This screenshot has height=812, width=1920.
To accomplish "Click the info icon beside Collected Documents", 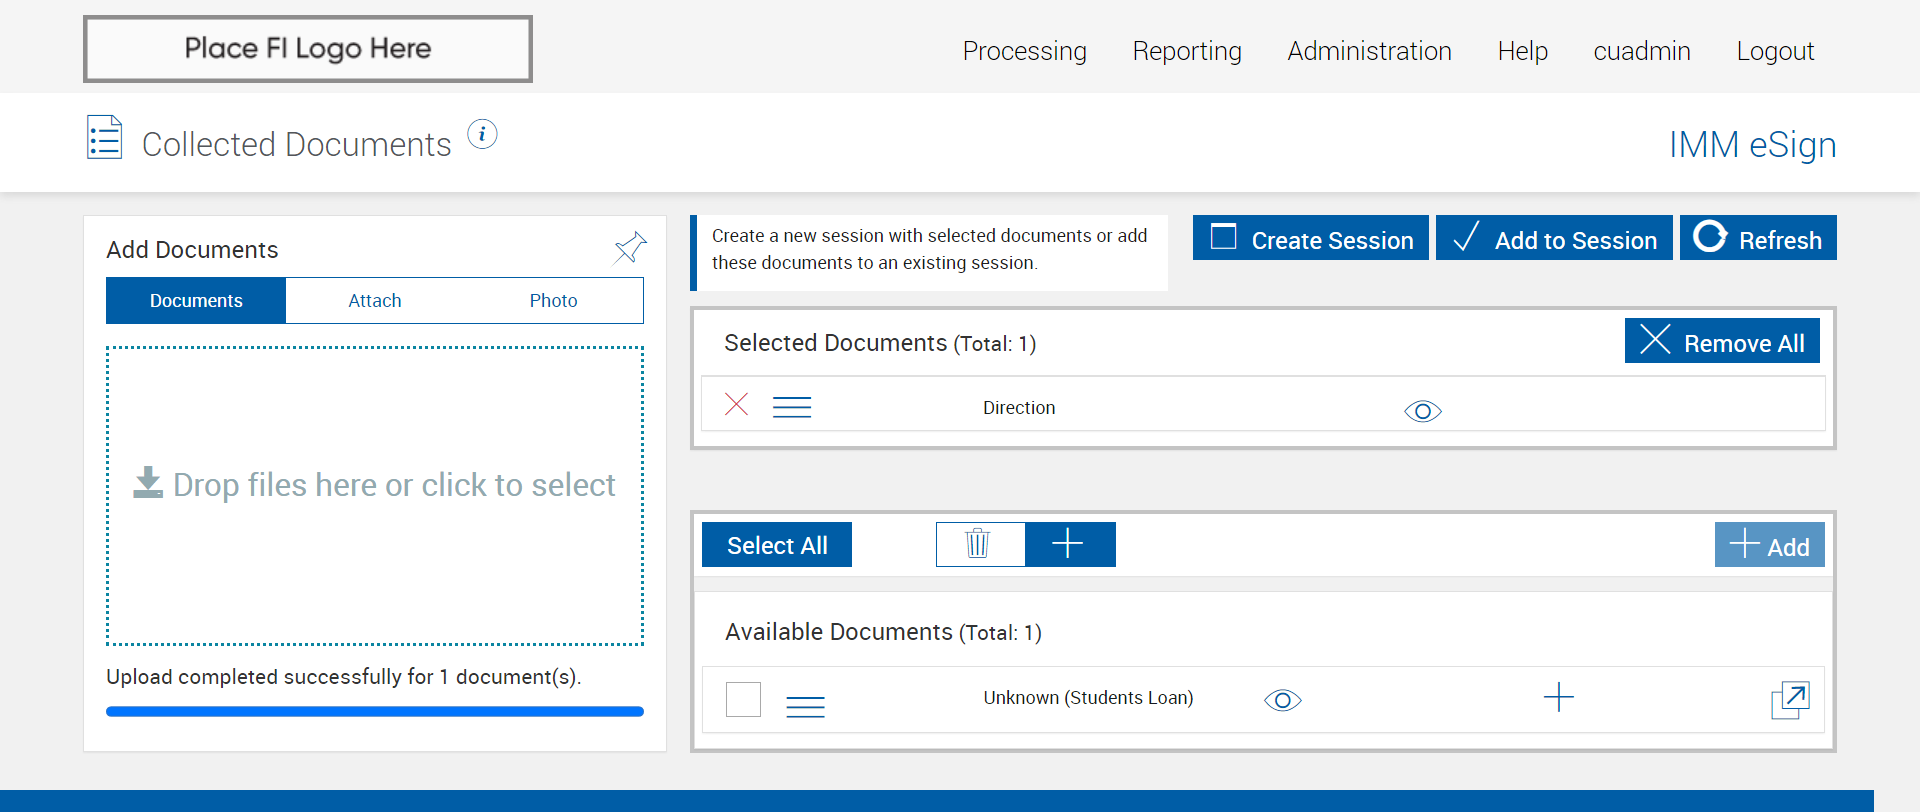I will 482,134.
